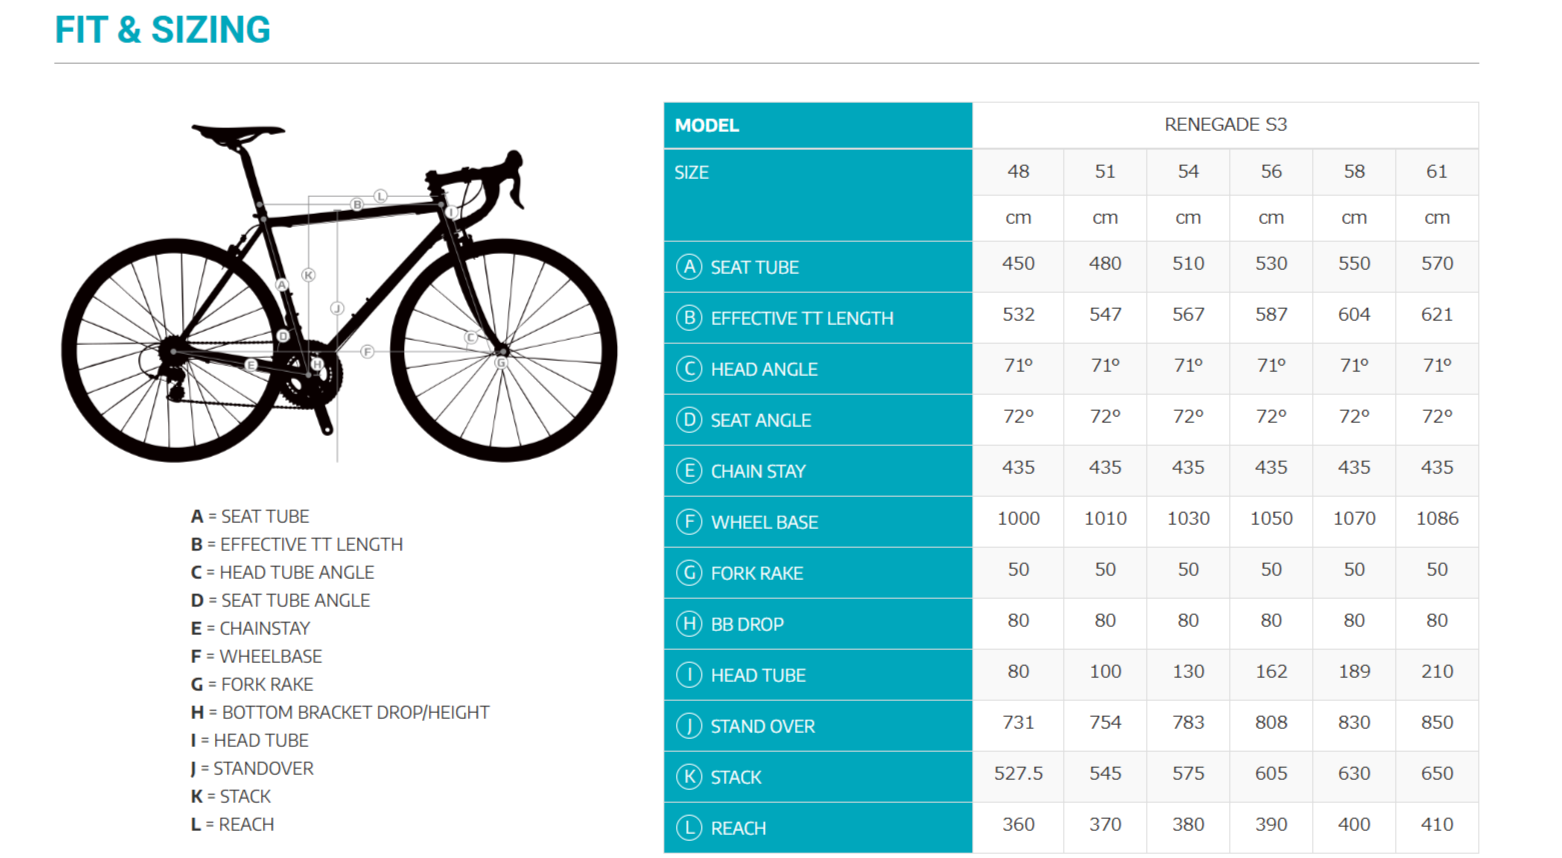1562x858 pixels.
Task: Click the size 54 column header
Action: pos(1188,172)
